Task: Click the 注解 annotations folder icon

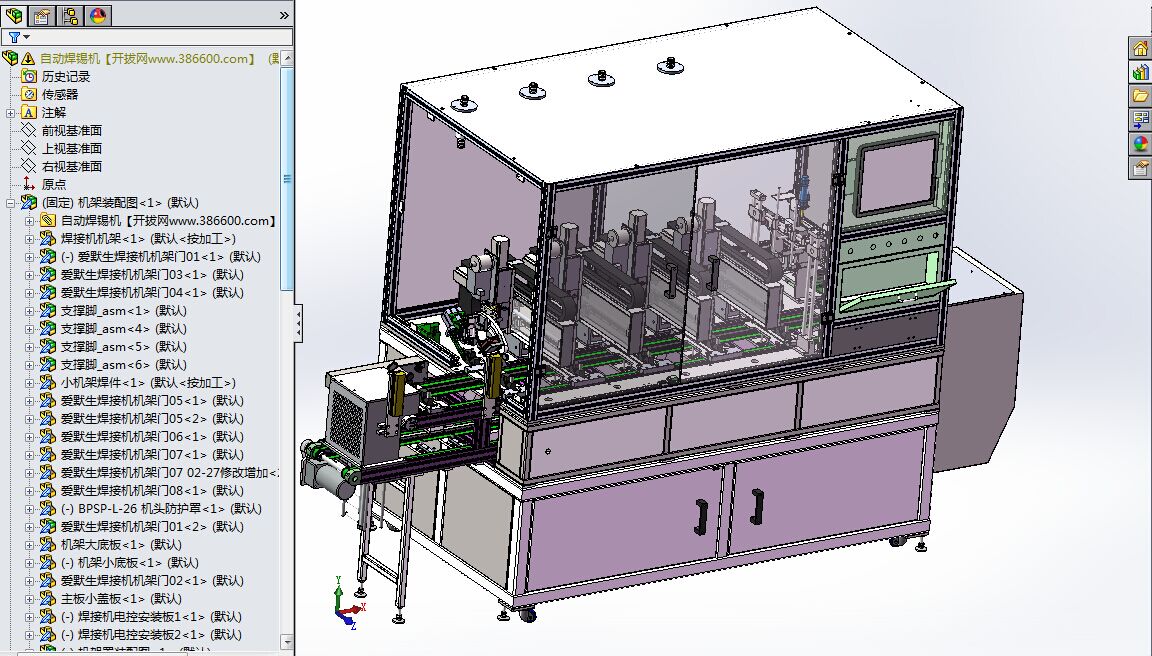Action: (x=29, y=112)
